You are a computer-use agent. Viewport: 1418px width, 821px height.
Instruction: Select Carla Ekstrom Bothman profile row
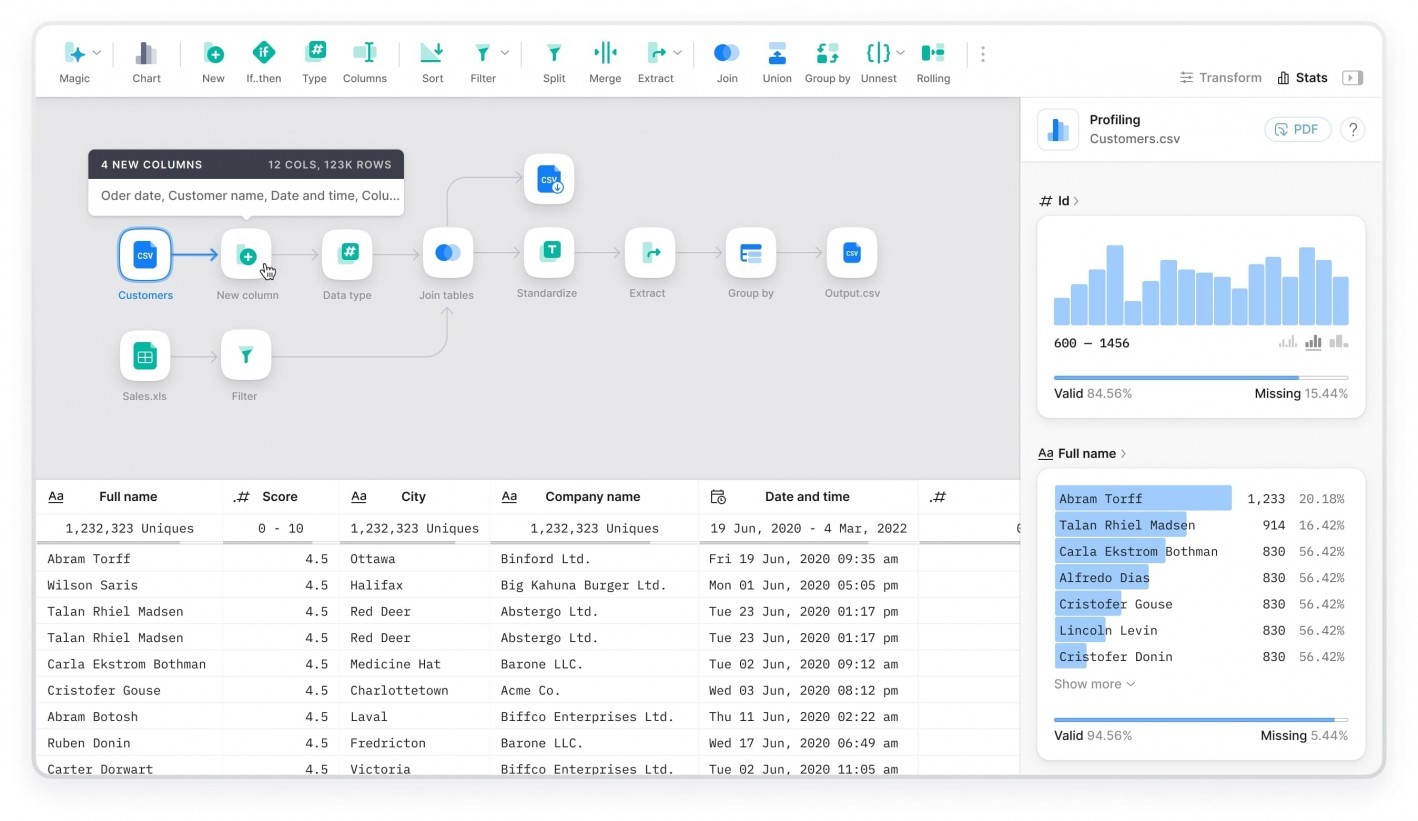[x=1201, y=551]
